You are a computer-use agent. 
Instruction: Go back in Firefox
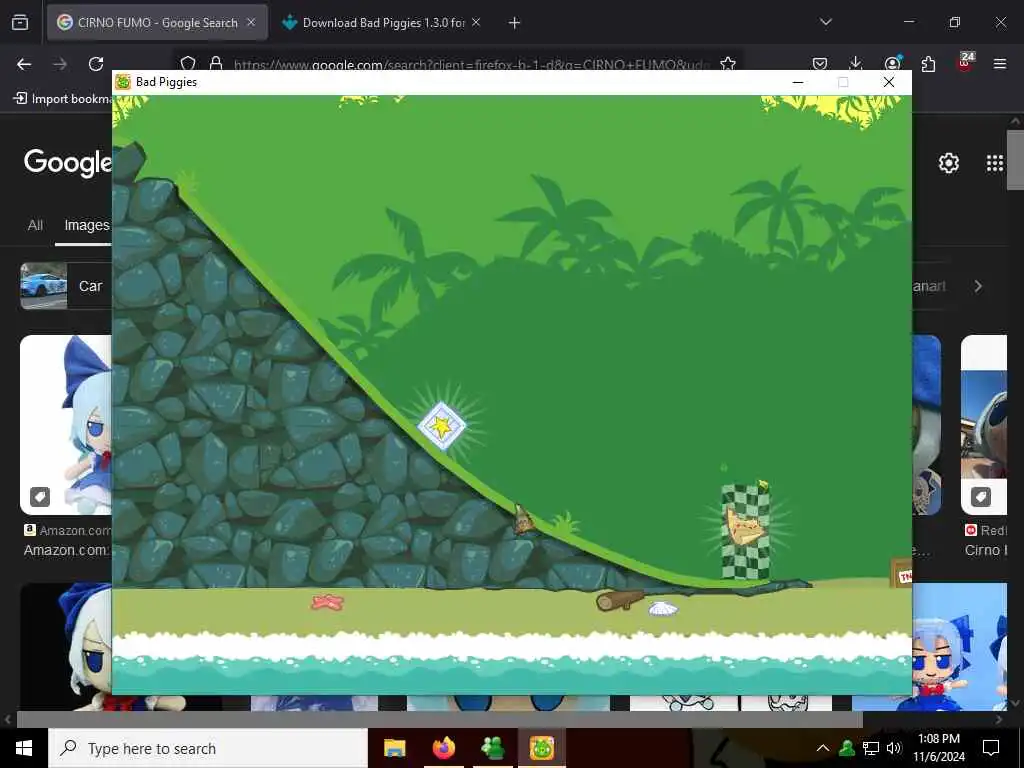24,64
